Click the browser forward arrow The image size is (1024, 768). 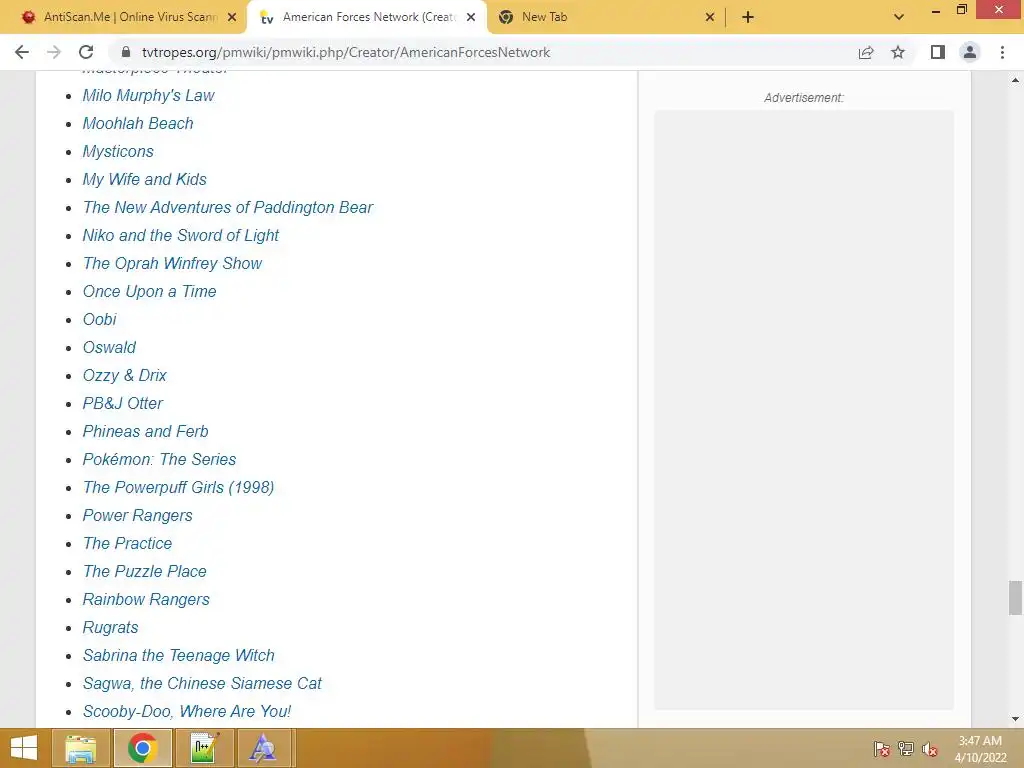click(x=54, y=52)
